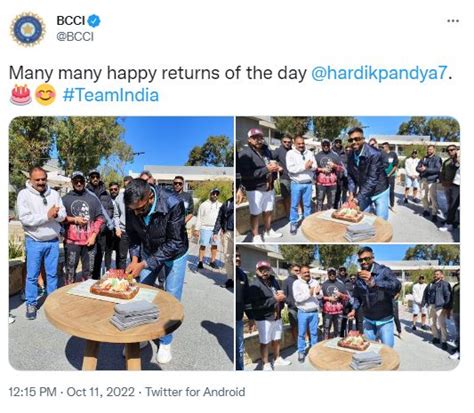Click the cake on the table in left photo
The height and width of the screenshot is (413, 474).
(x=115, y=285)
